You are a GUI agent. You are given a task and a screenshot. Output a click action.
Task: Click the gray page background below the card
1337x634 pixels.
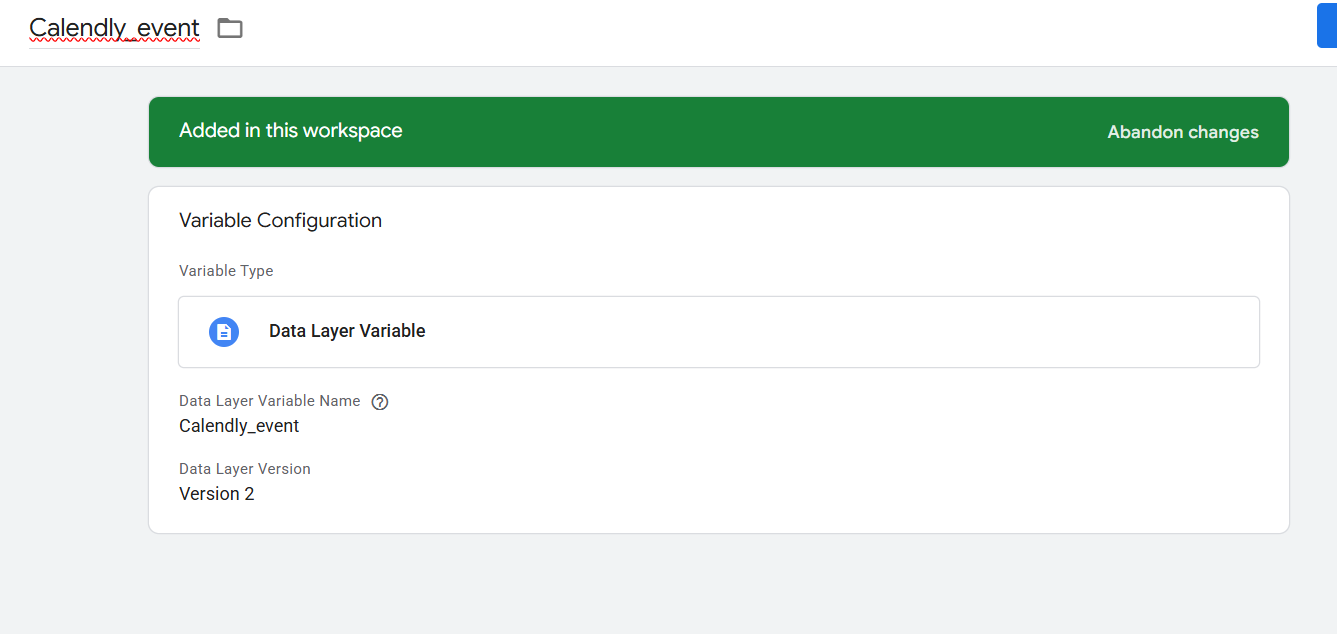(700, 585)
